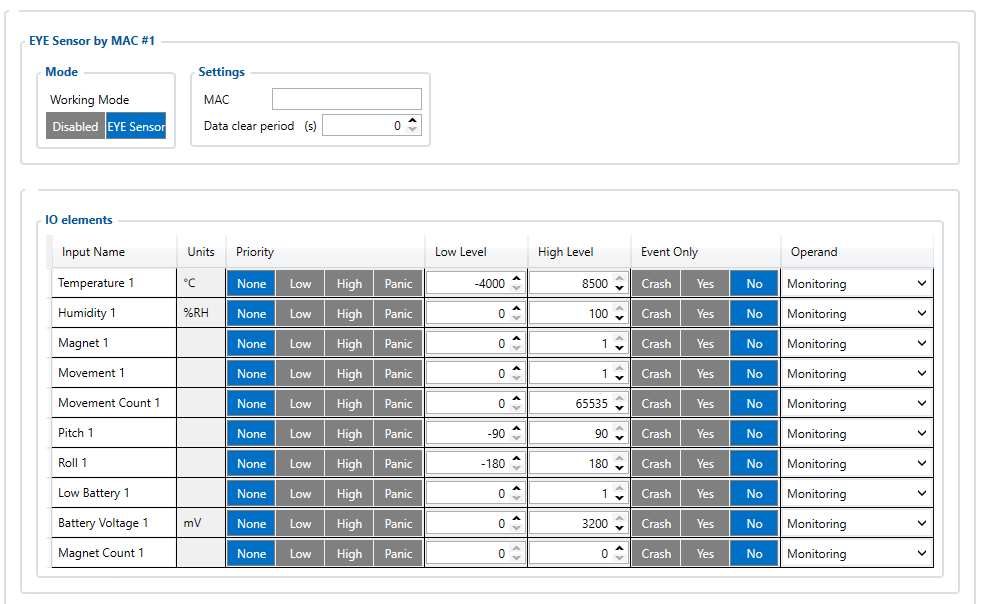Open the Temperature 1 Operand dropdown
Screen dimensions: 981x604
(857, 284)
